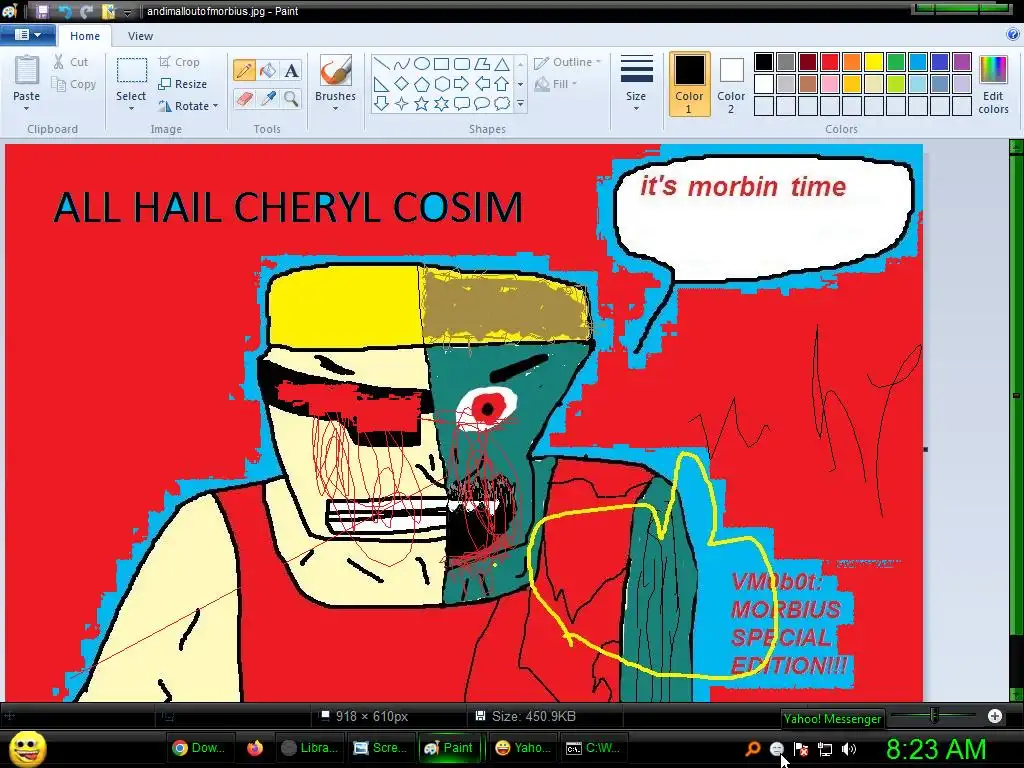1024x768 pixels.
Task: Click the zoom in plus button
Action: [x=995, y=716]
